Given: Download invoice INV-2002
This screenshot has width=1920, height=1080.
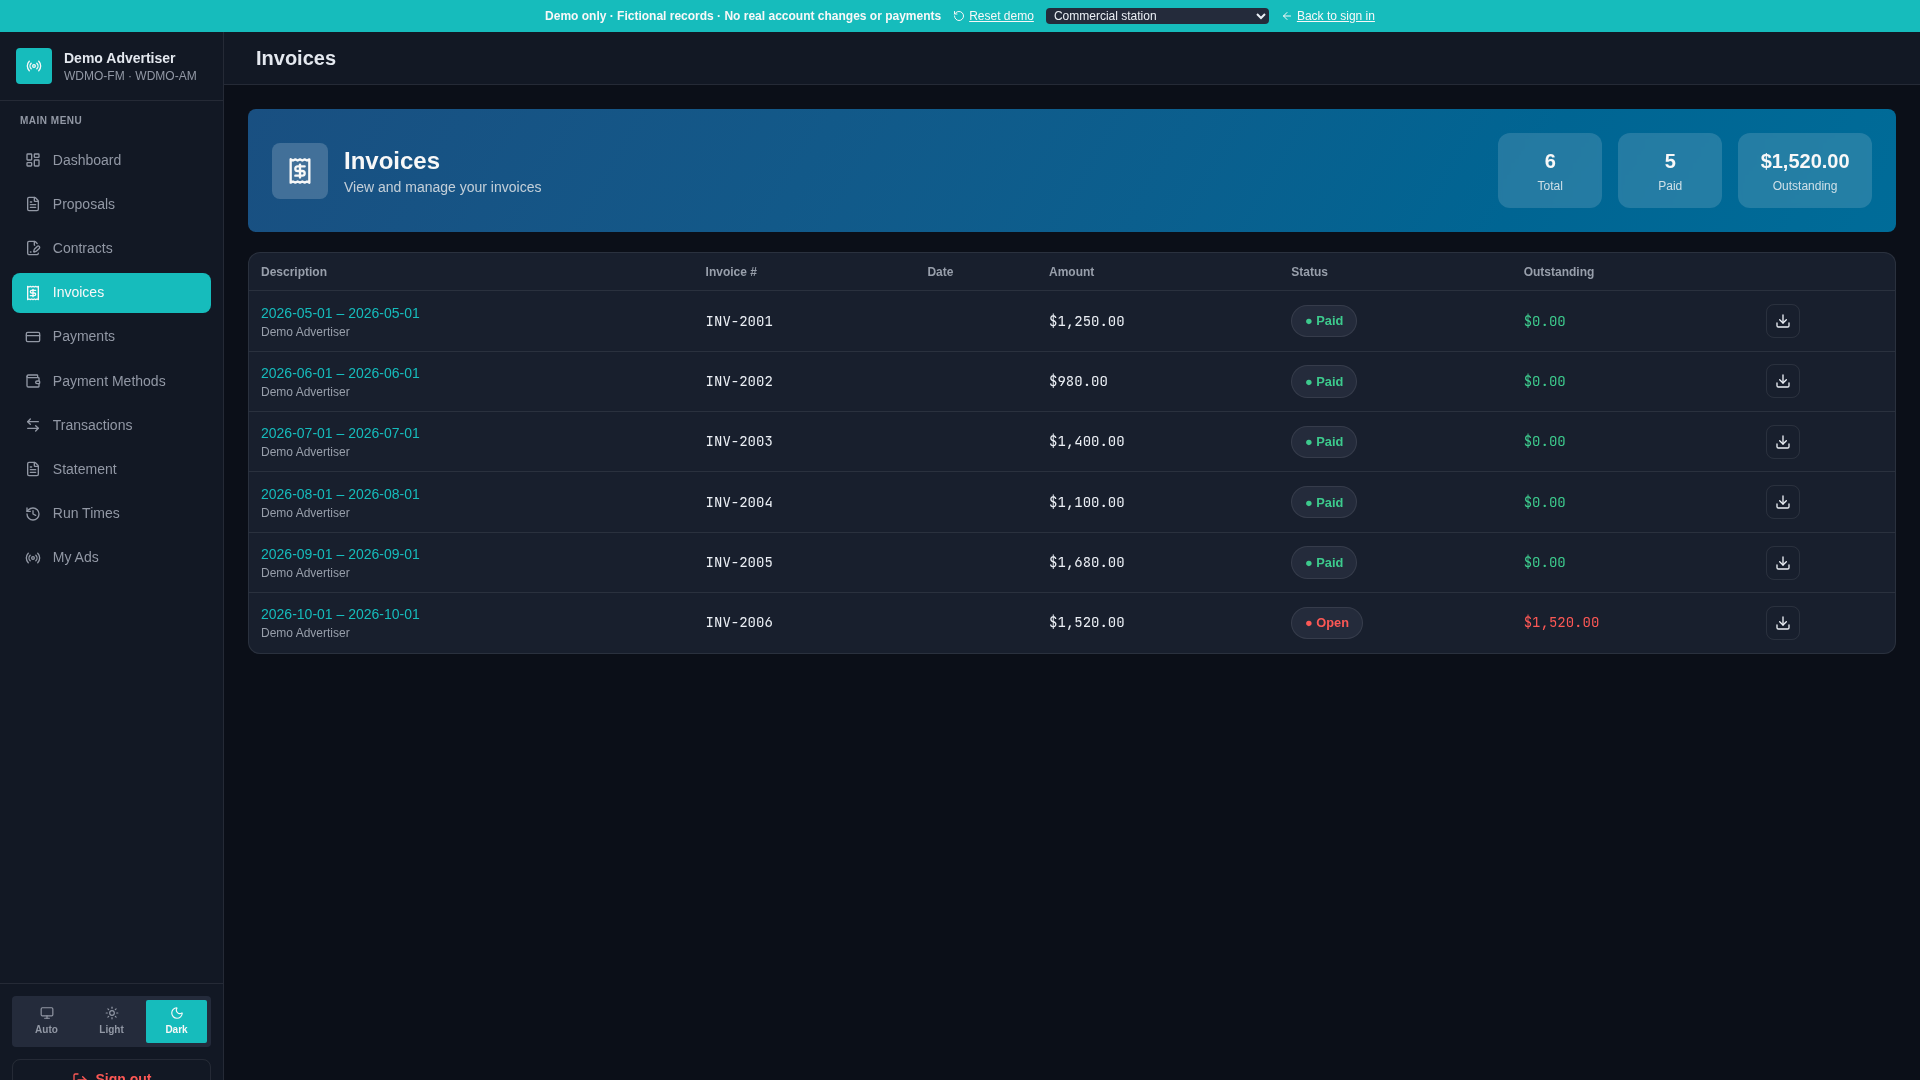Looking at the screenshot, I should click(1782, 381).
